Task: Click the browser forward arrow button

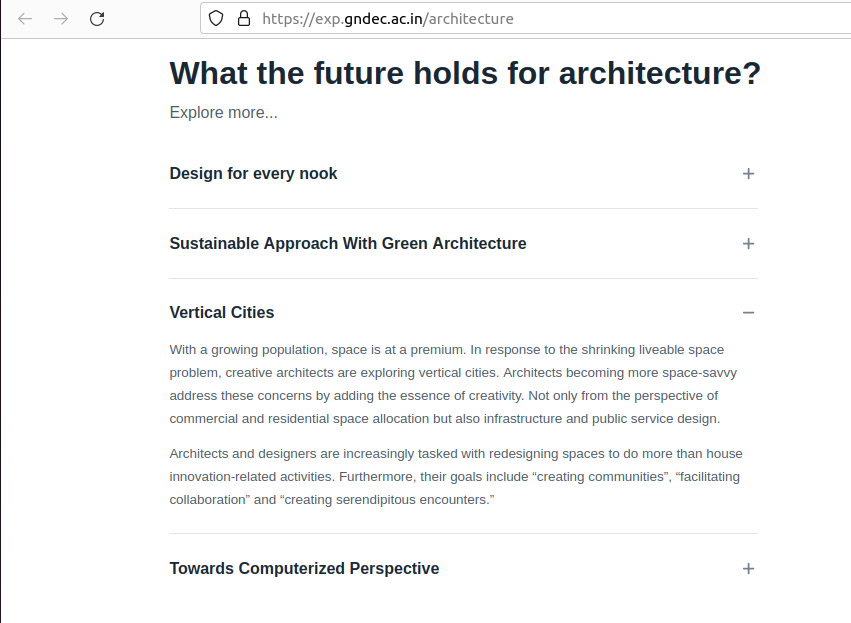Action: point(61,19)
